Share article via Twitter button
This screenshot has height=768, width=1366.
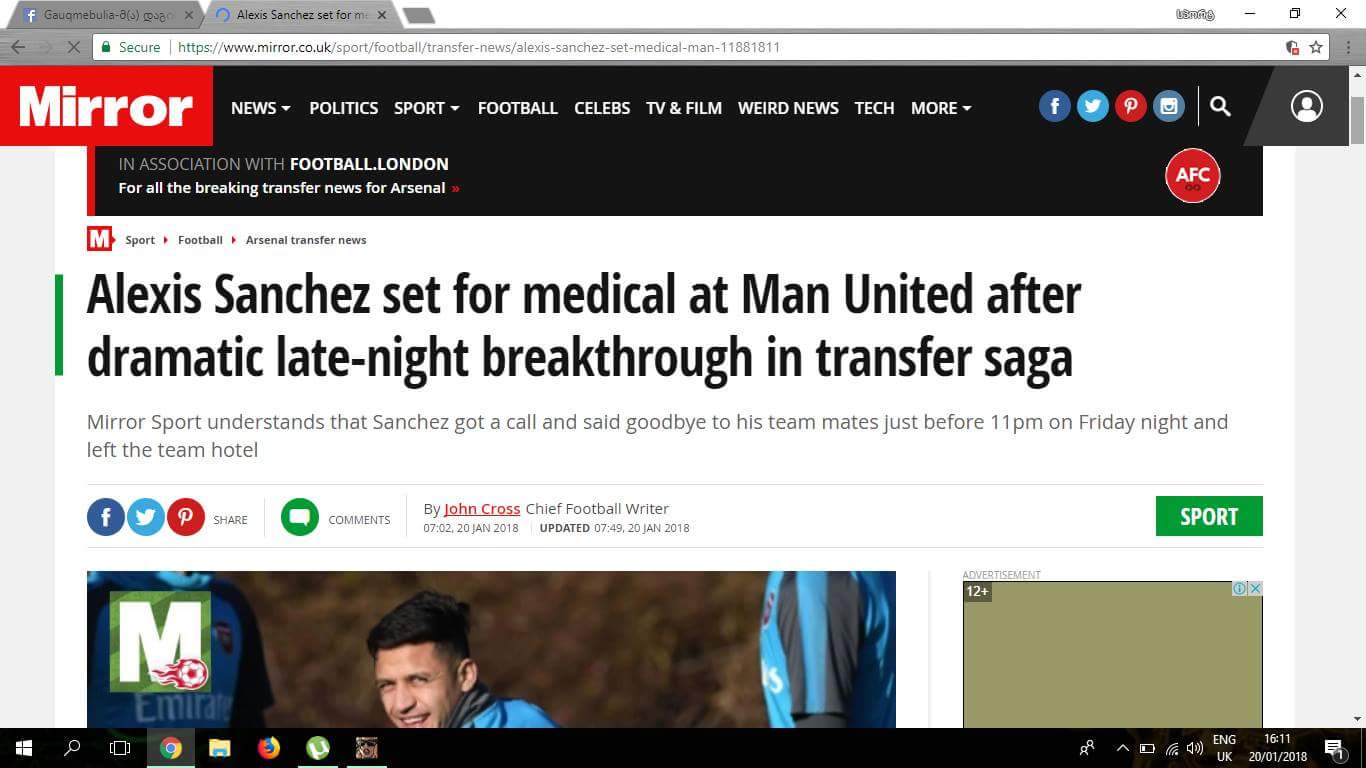[x=146, y=517]
